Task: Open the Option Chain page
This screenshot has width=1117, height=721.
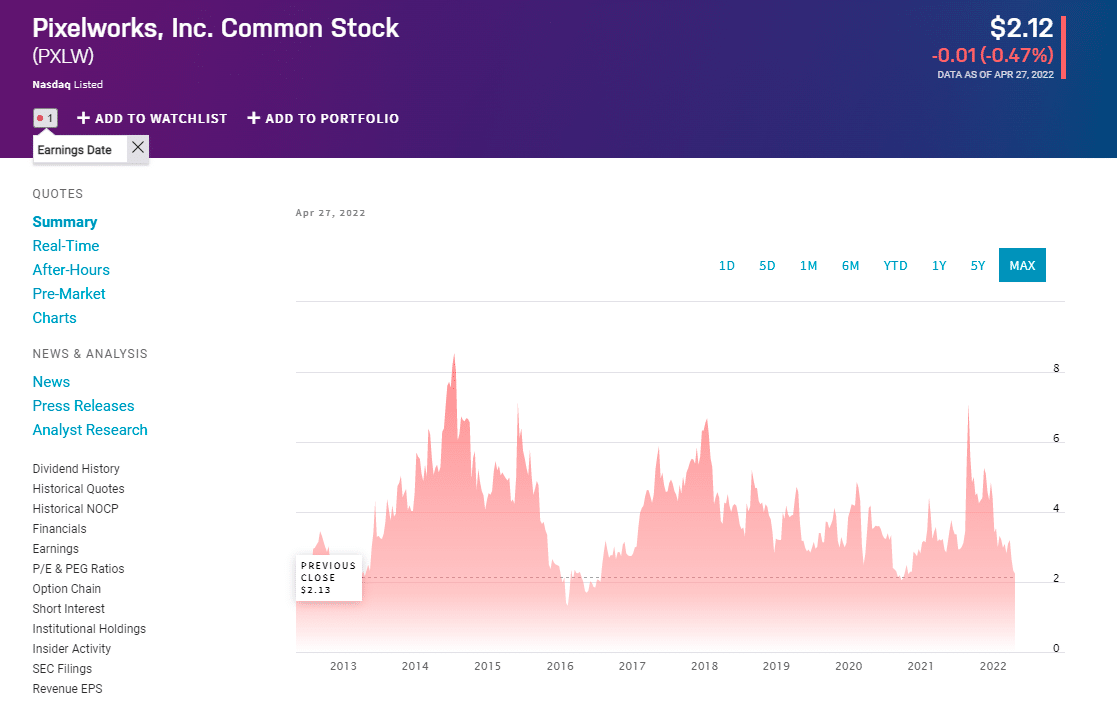Action: pos(67,589)
